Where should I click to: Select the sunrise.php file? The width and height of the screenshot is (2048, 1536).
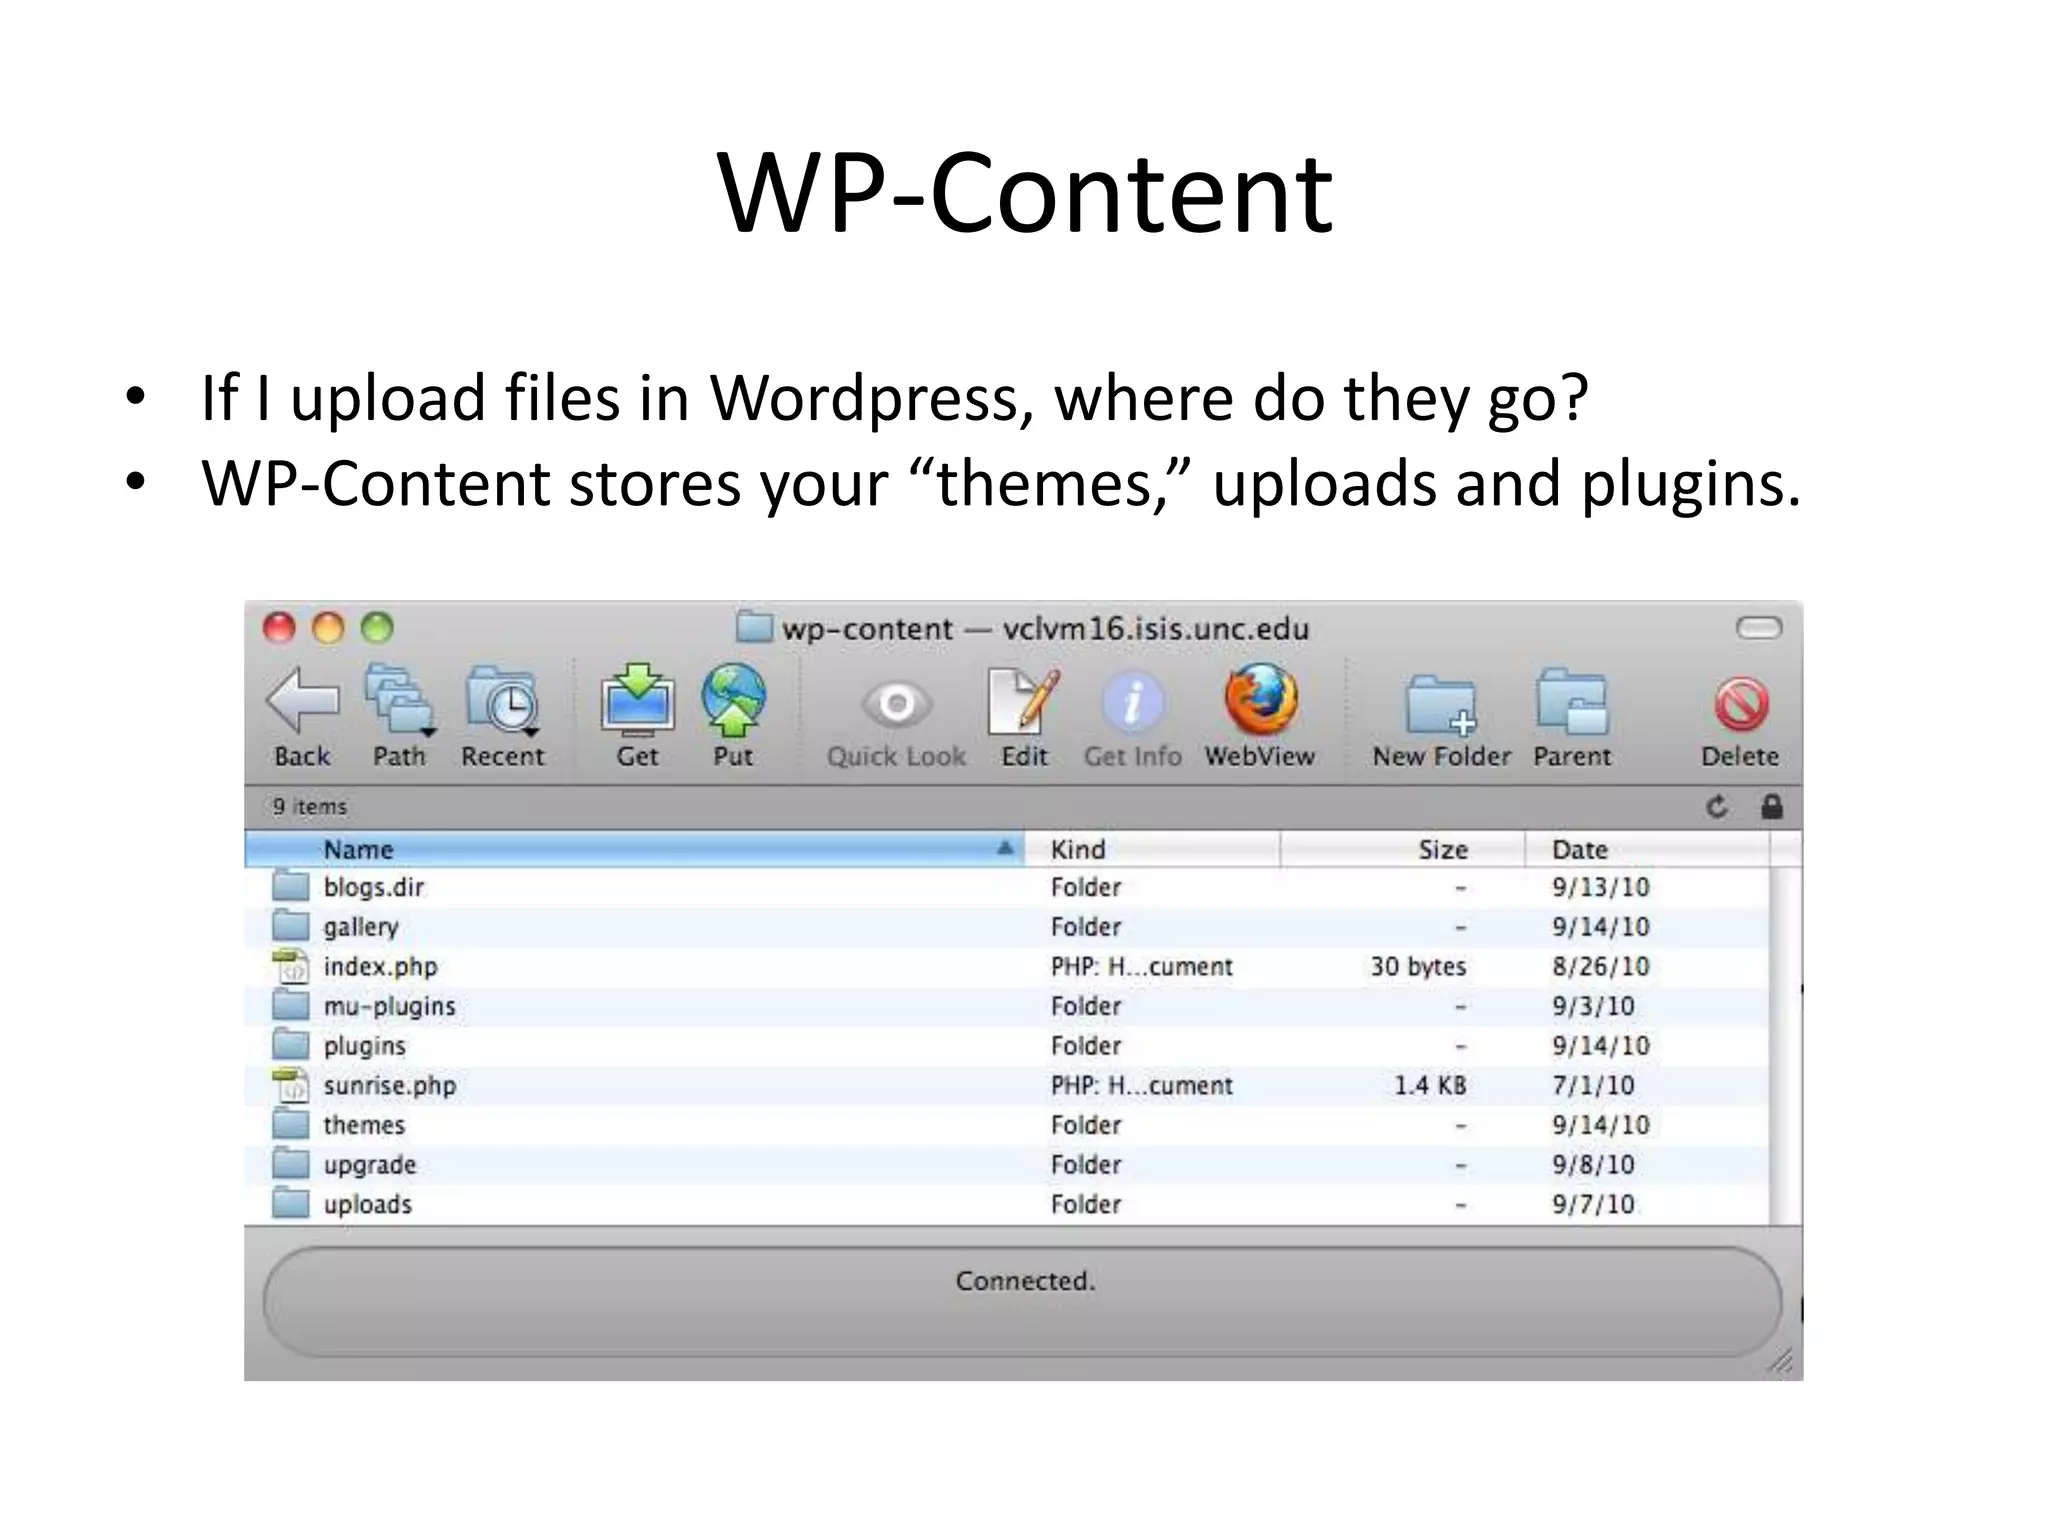pyautogui.click(x=1007, y=1086)
